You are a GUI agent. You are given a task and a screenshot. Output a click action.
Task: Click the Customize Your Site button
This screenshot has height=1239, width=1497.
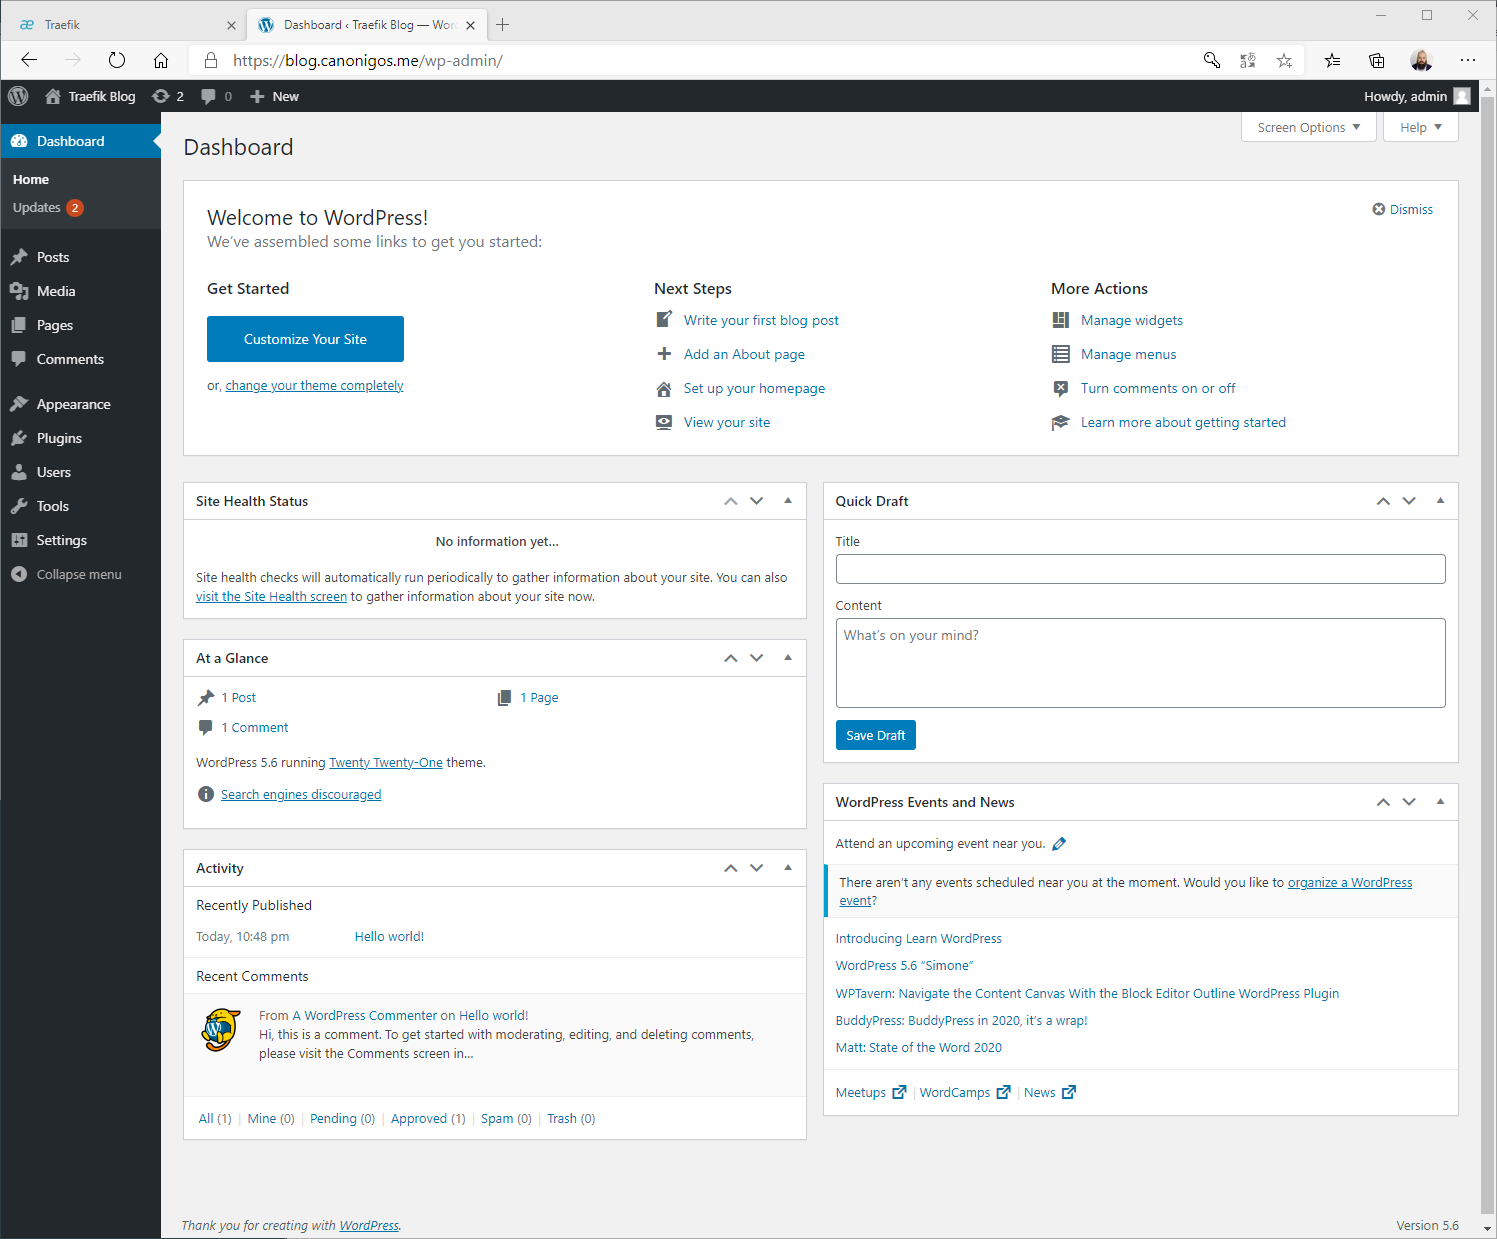click(x=305, y=339)
